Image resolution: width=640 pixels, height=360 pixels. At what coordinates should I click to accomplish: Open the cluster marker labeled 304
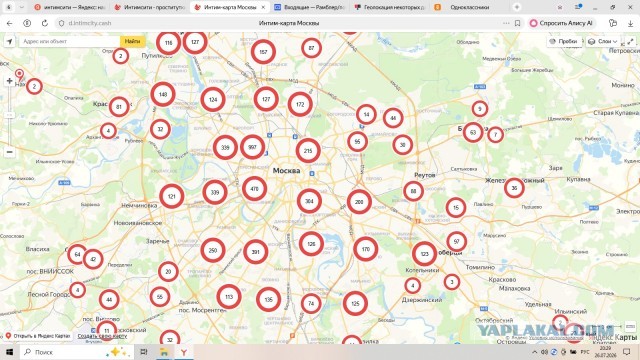pyautogui.click(x=309, y=201)
